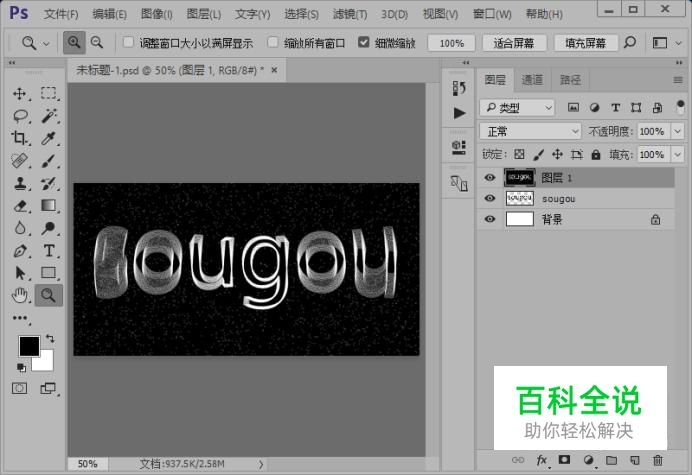
Task: Select the Blur tool
Action: [x=19, y=228]
